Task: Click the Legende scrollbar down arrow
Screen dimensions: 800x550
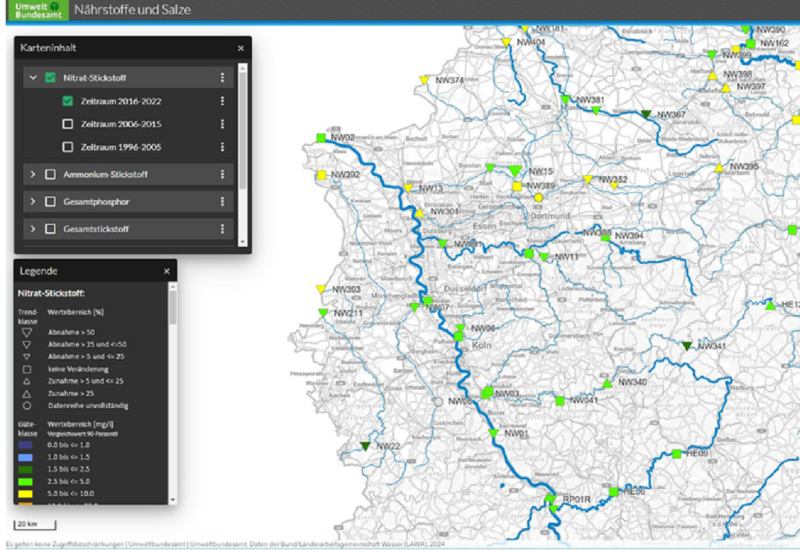Action: [x=172, y=500]
